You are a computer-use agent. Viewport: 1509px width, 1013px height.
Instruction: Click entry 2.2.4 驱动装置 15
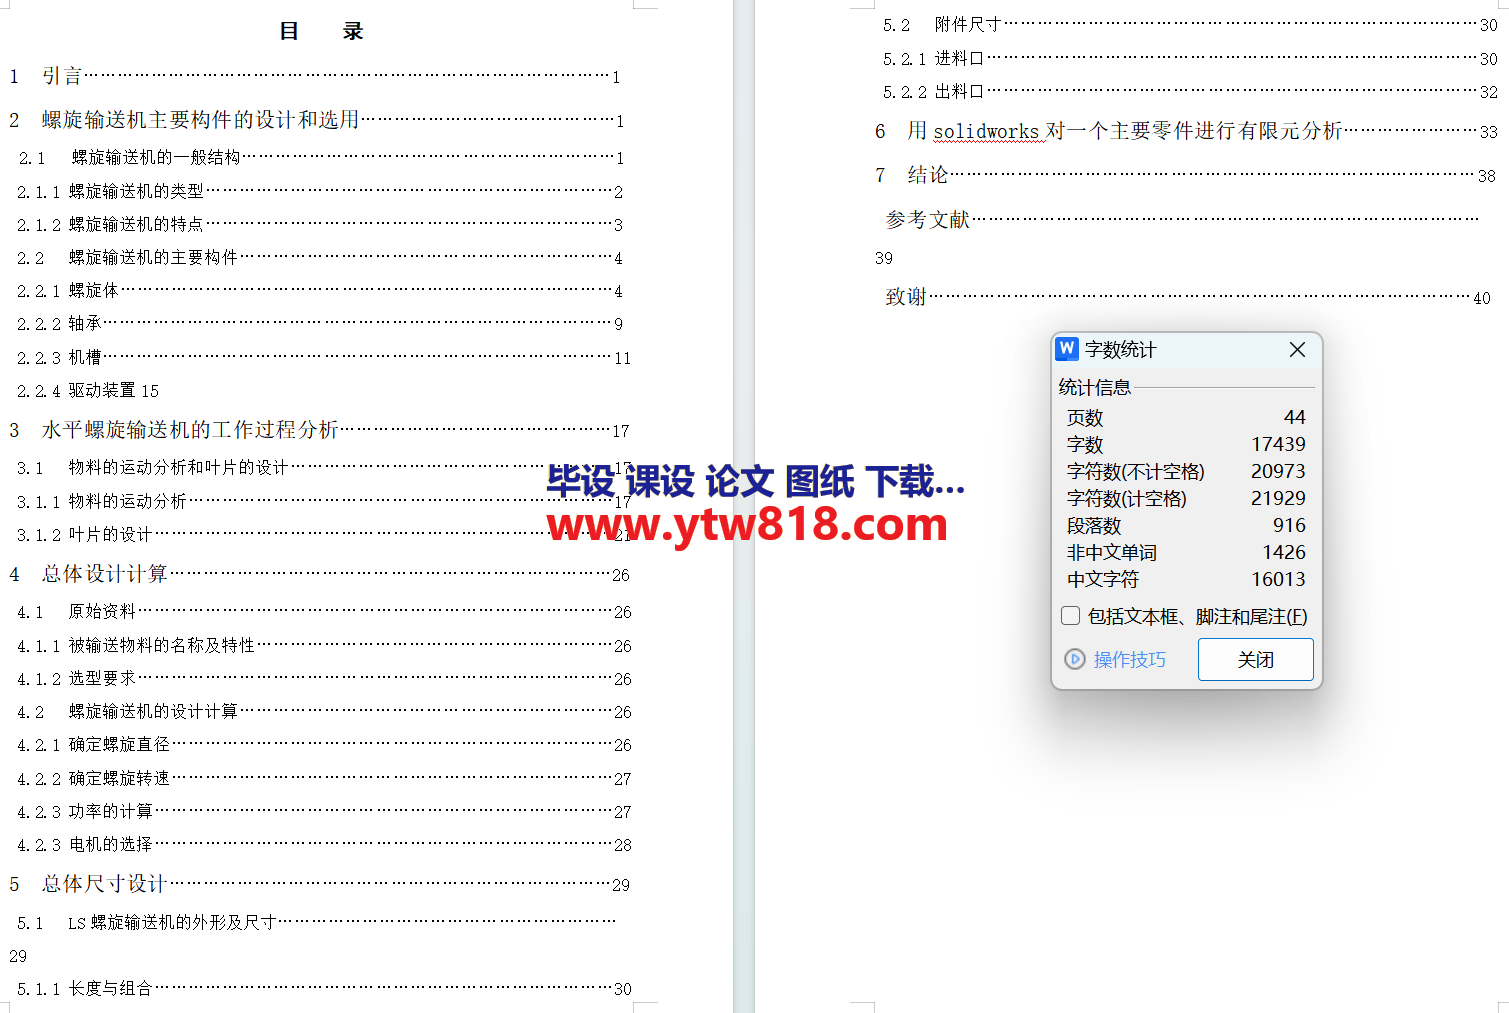click(88, 390)
